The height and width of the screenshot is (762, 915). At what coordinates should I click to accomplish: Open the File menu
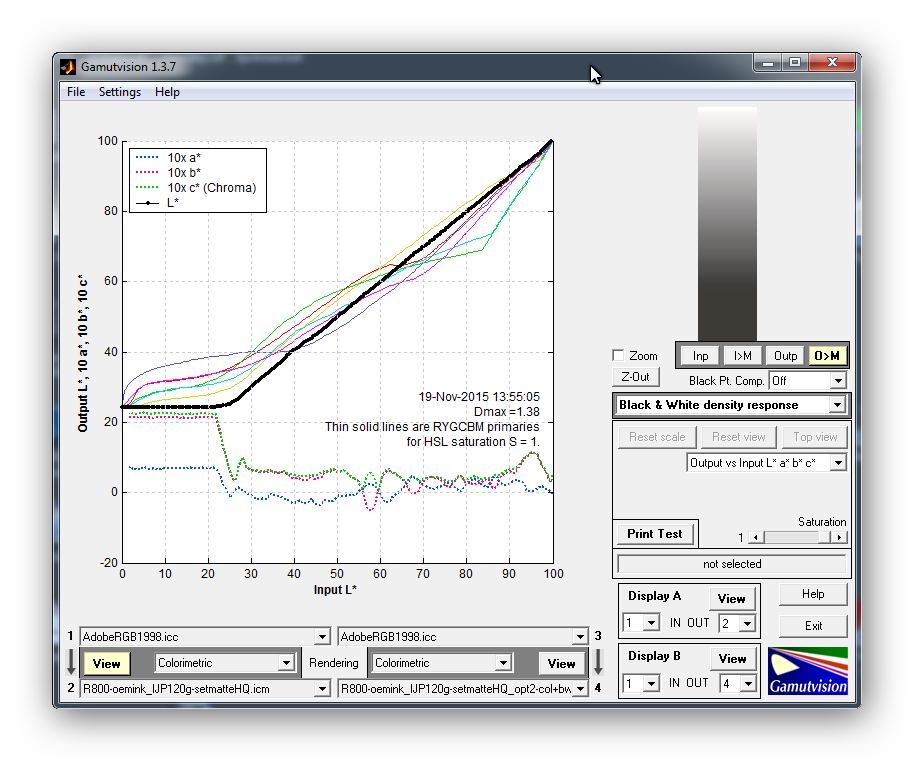(x=76, y=92)
